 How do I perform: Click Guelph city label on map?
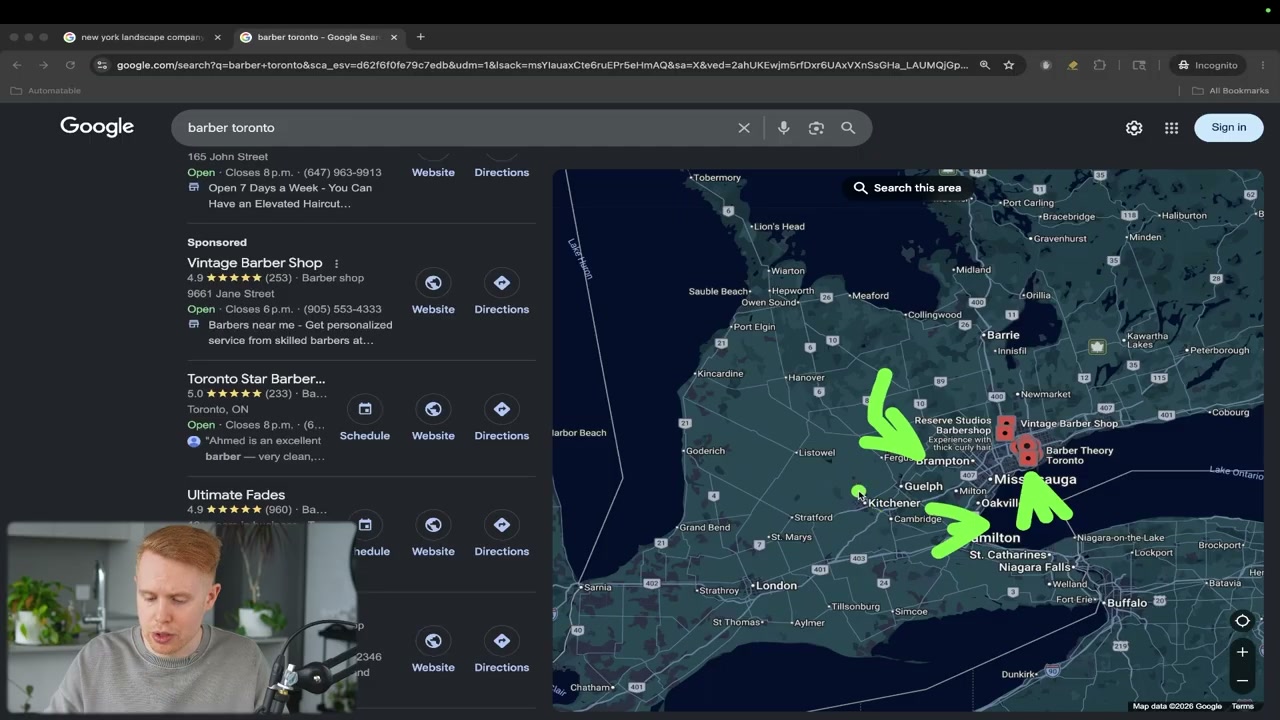(x=922, y=486)
